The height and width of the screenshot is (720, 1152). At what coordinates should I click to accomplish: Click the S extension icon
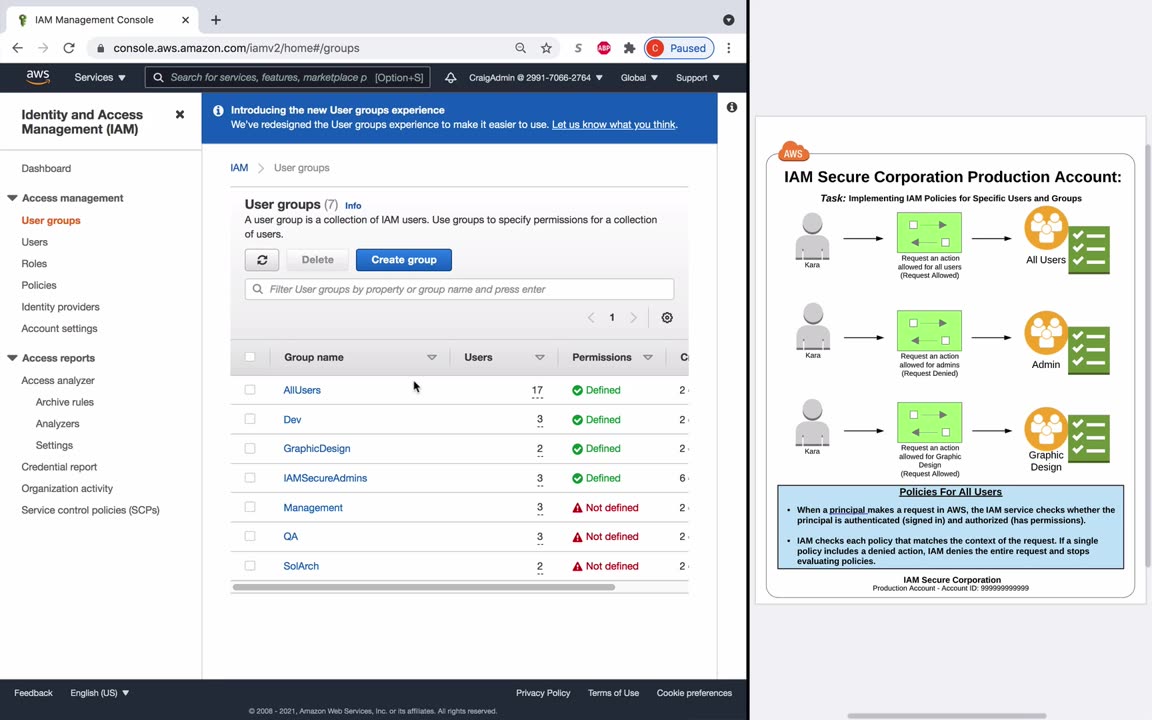(x=578, y=48)
